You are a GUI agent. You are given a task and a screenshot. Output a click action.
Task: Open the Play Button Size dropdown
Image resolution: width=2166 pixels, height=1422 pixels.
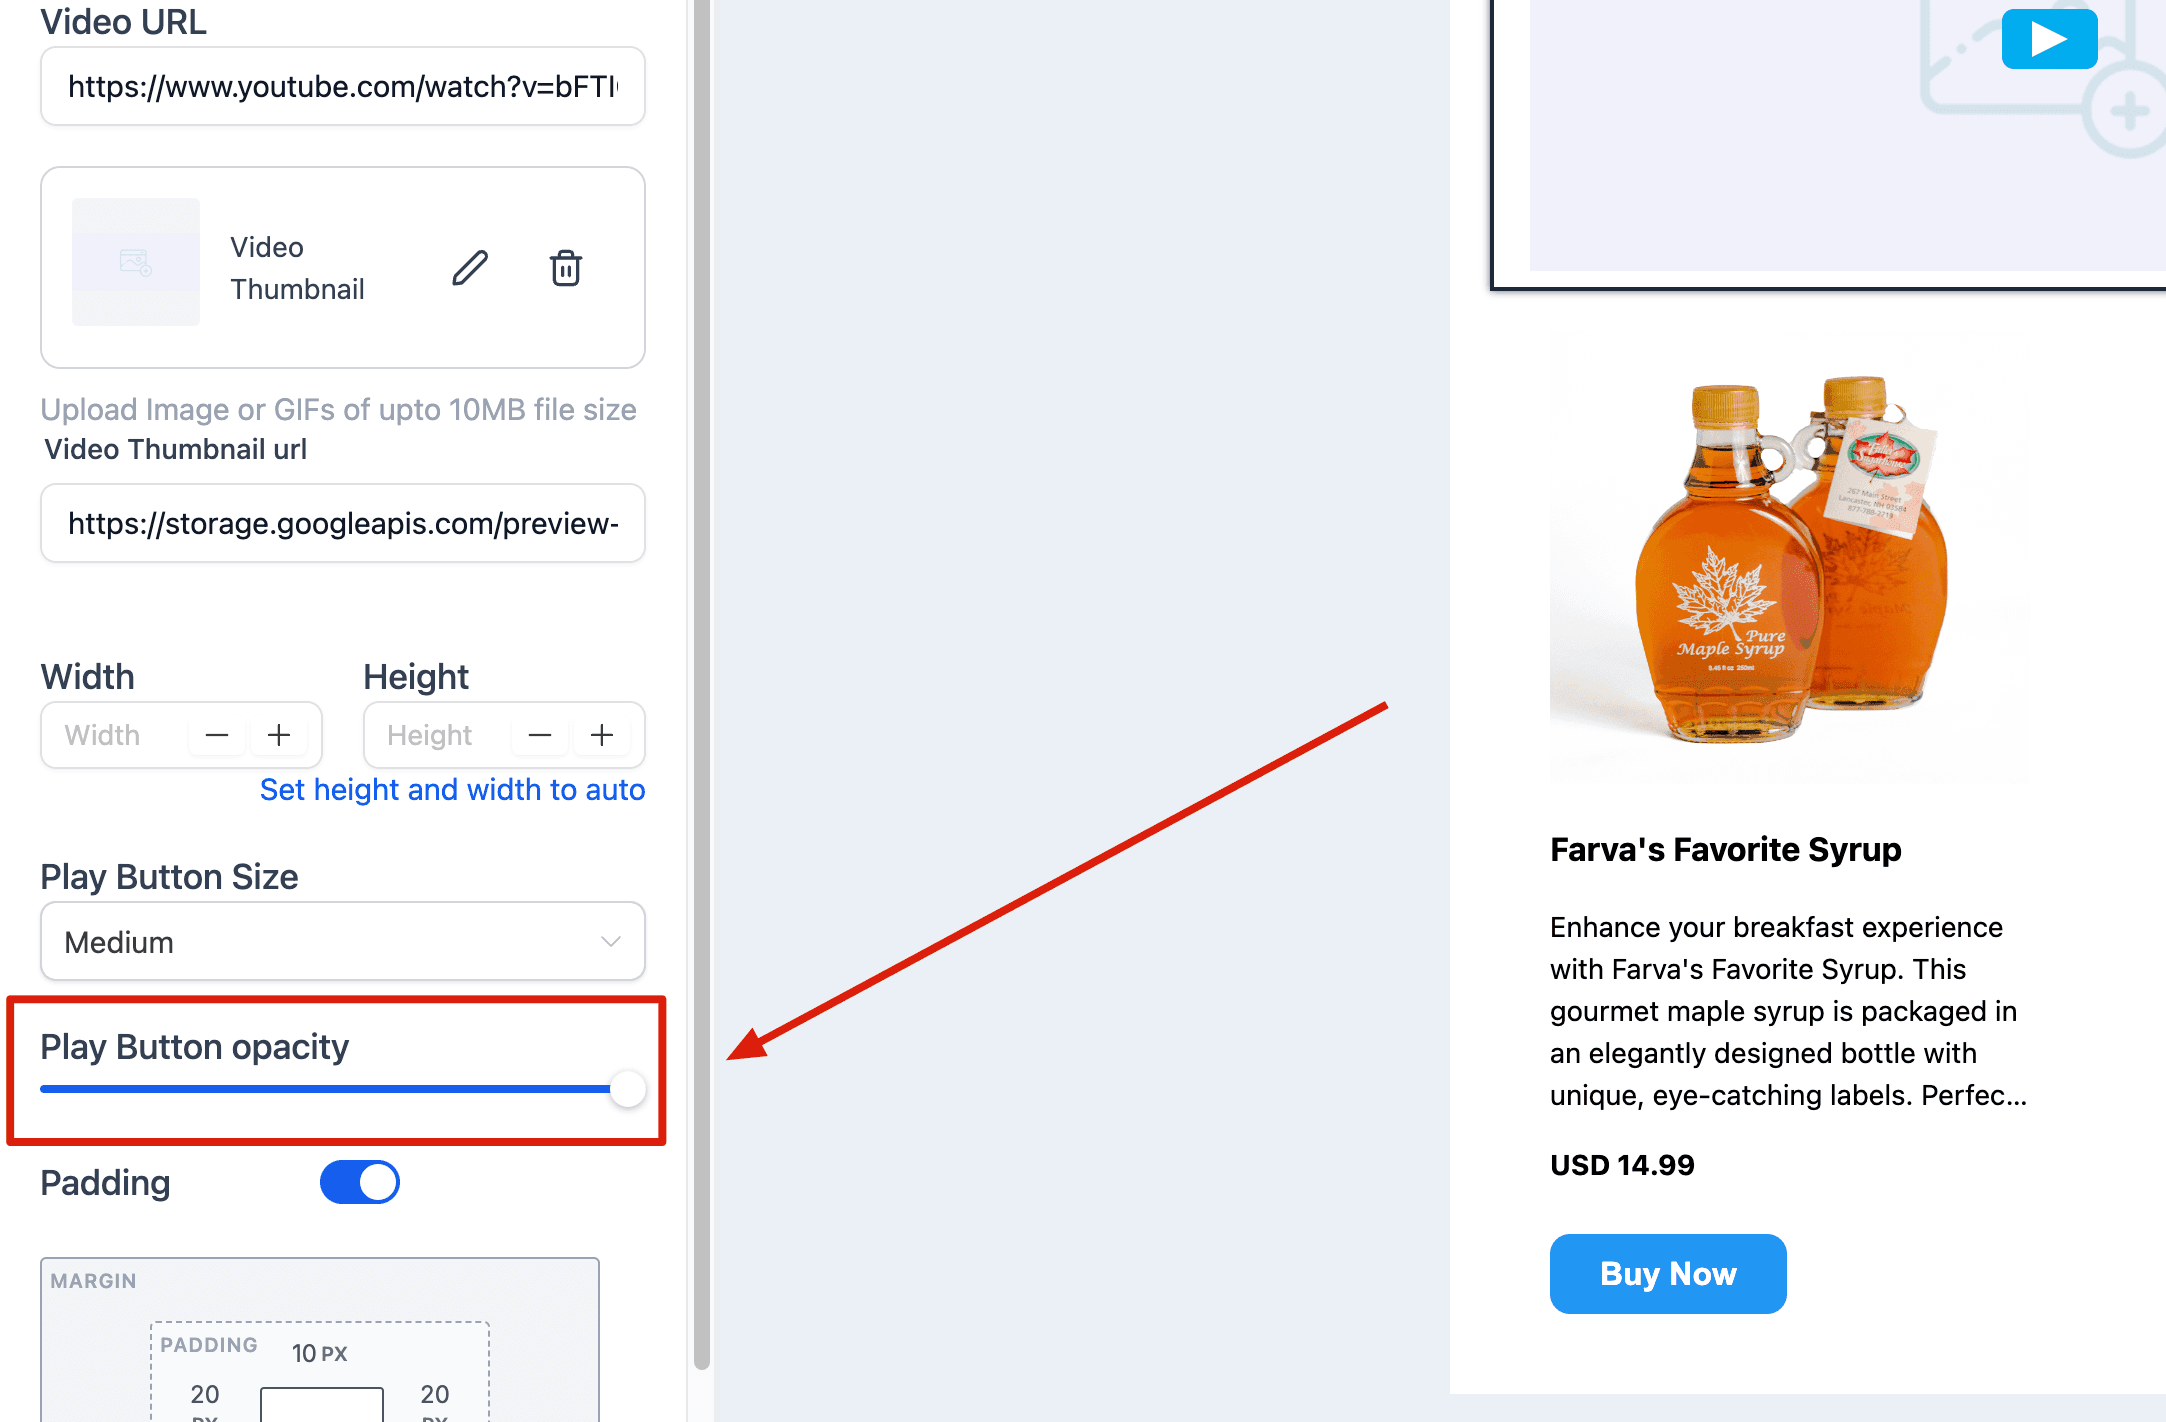tap(343, 941)
